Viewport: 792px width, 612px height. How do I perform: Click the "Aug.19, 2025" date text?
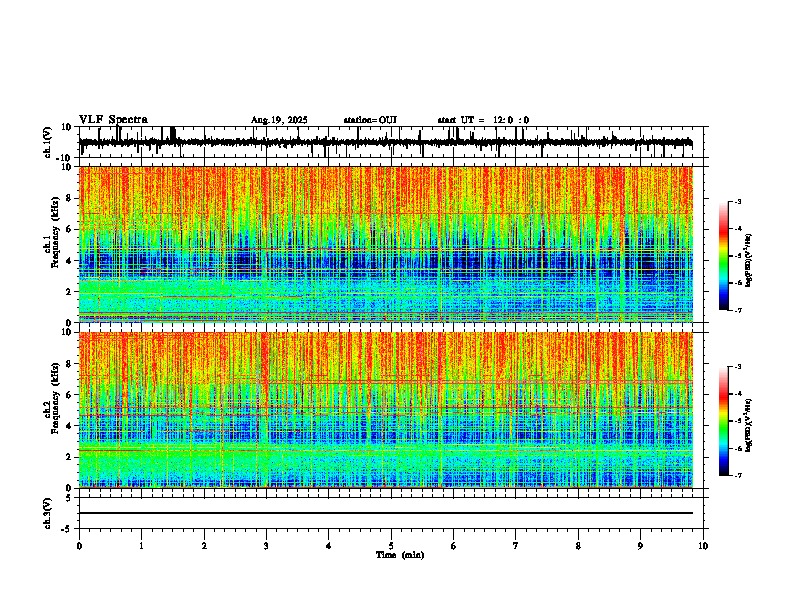tap(279, 120)
